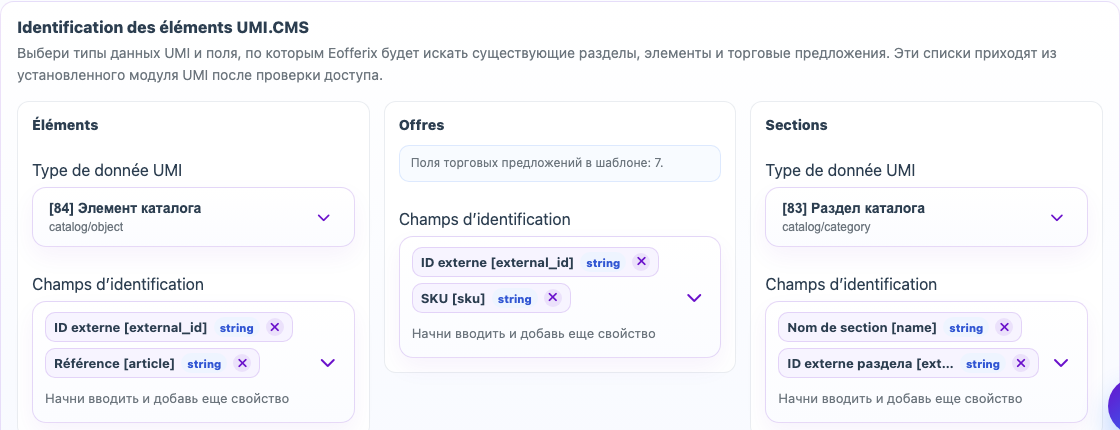Click the Éléments card heading

click(65, 125)
